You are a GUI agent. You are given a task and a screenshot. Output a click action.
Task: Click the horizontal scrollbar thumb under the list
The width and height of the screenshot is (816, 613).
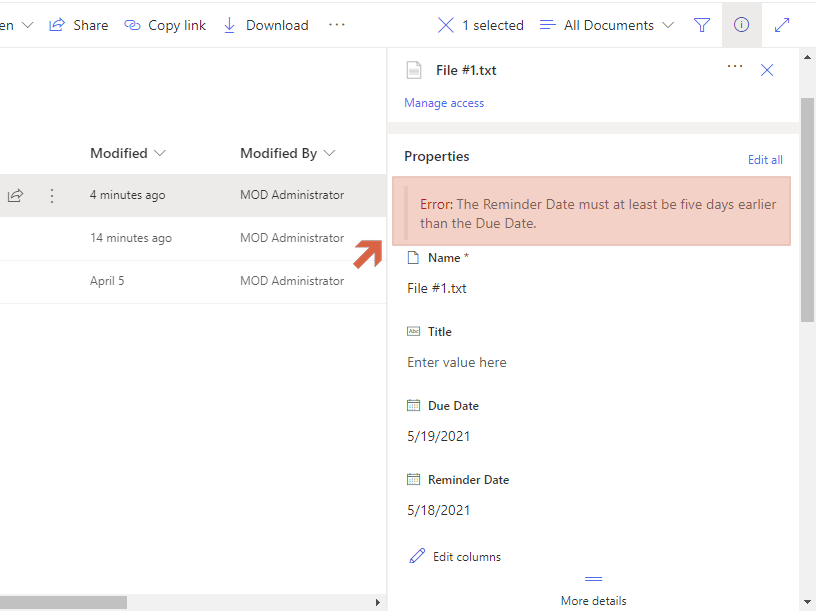63,603
